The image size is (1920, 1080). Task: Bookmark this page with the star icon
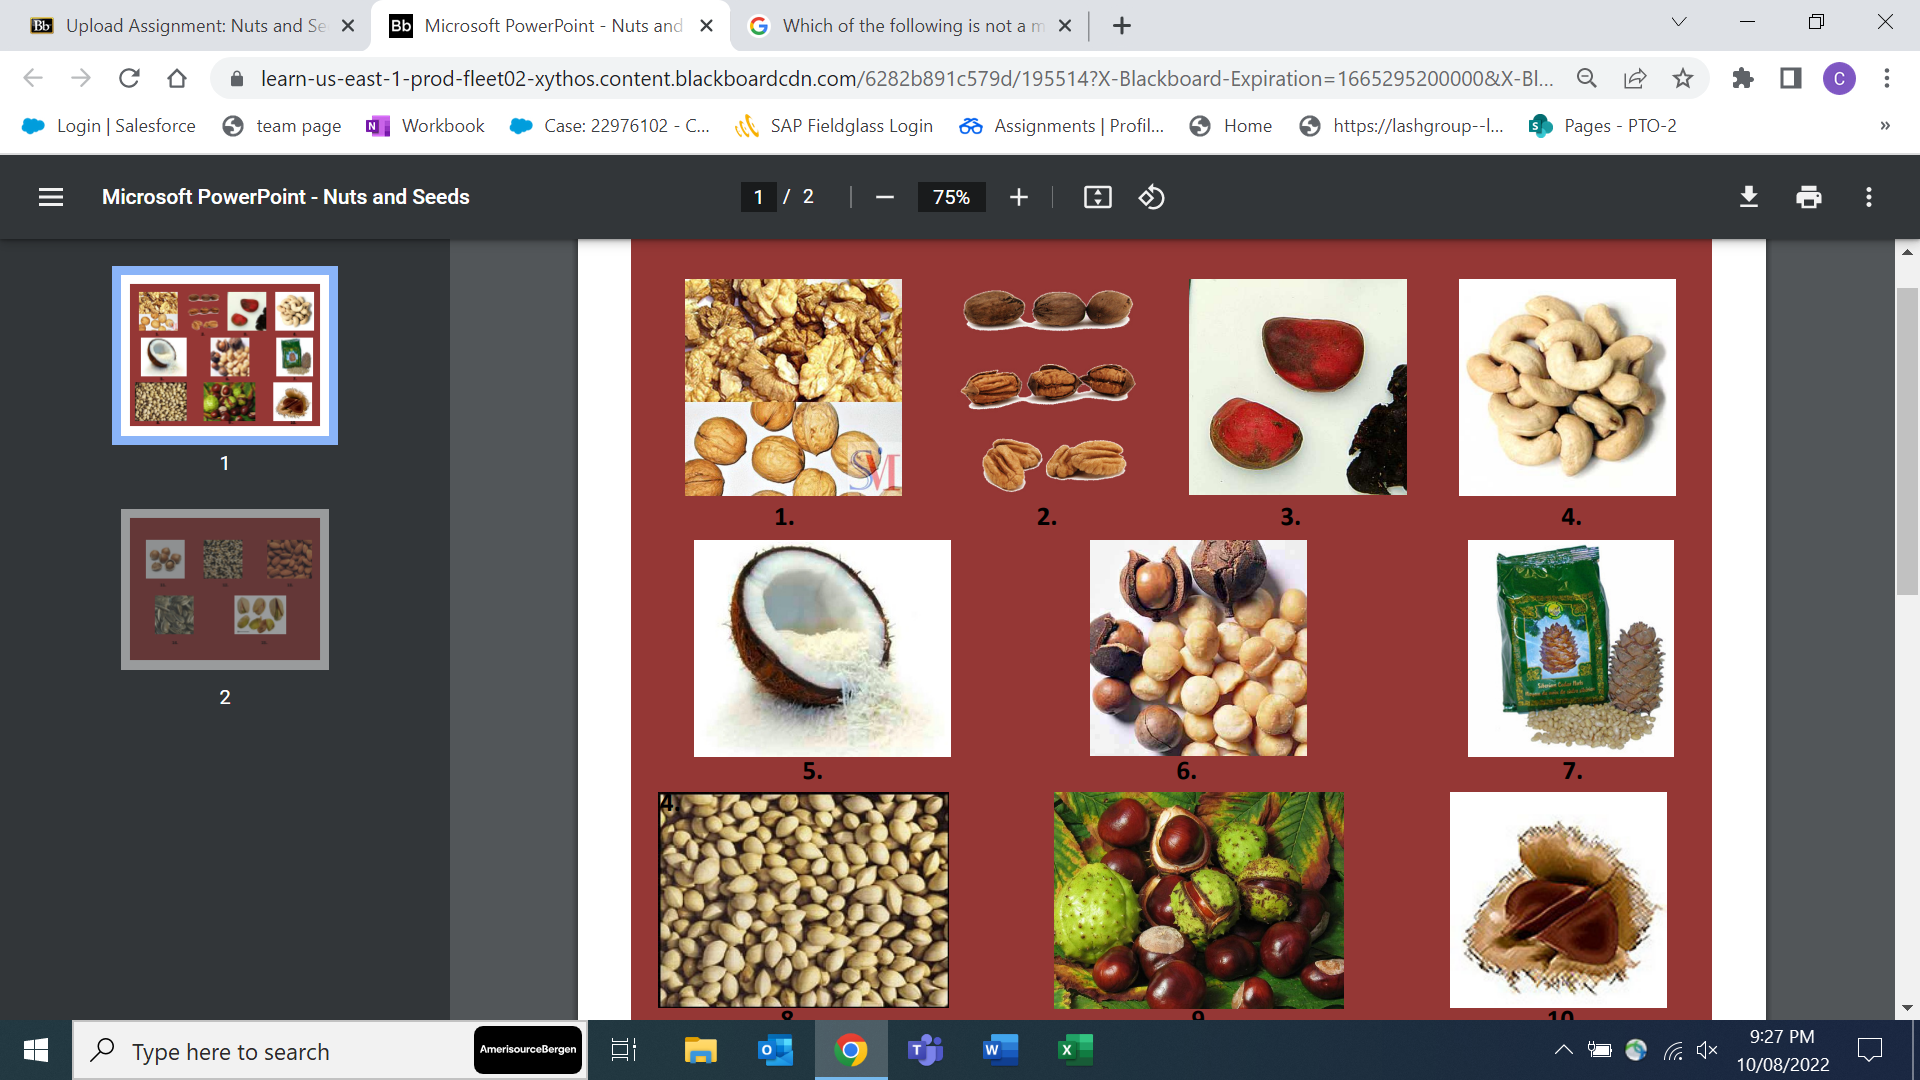point(1683,78)
